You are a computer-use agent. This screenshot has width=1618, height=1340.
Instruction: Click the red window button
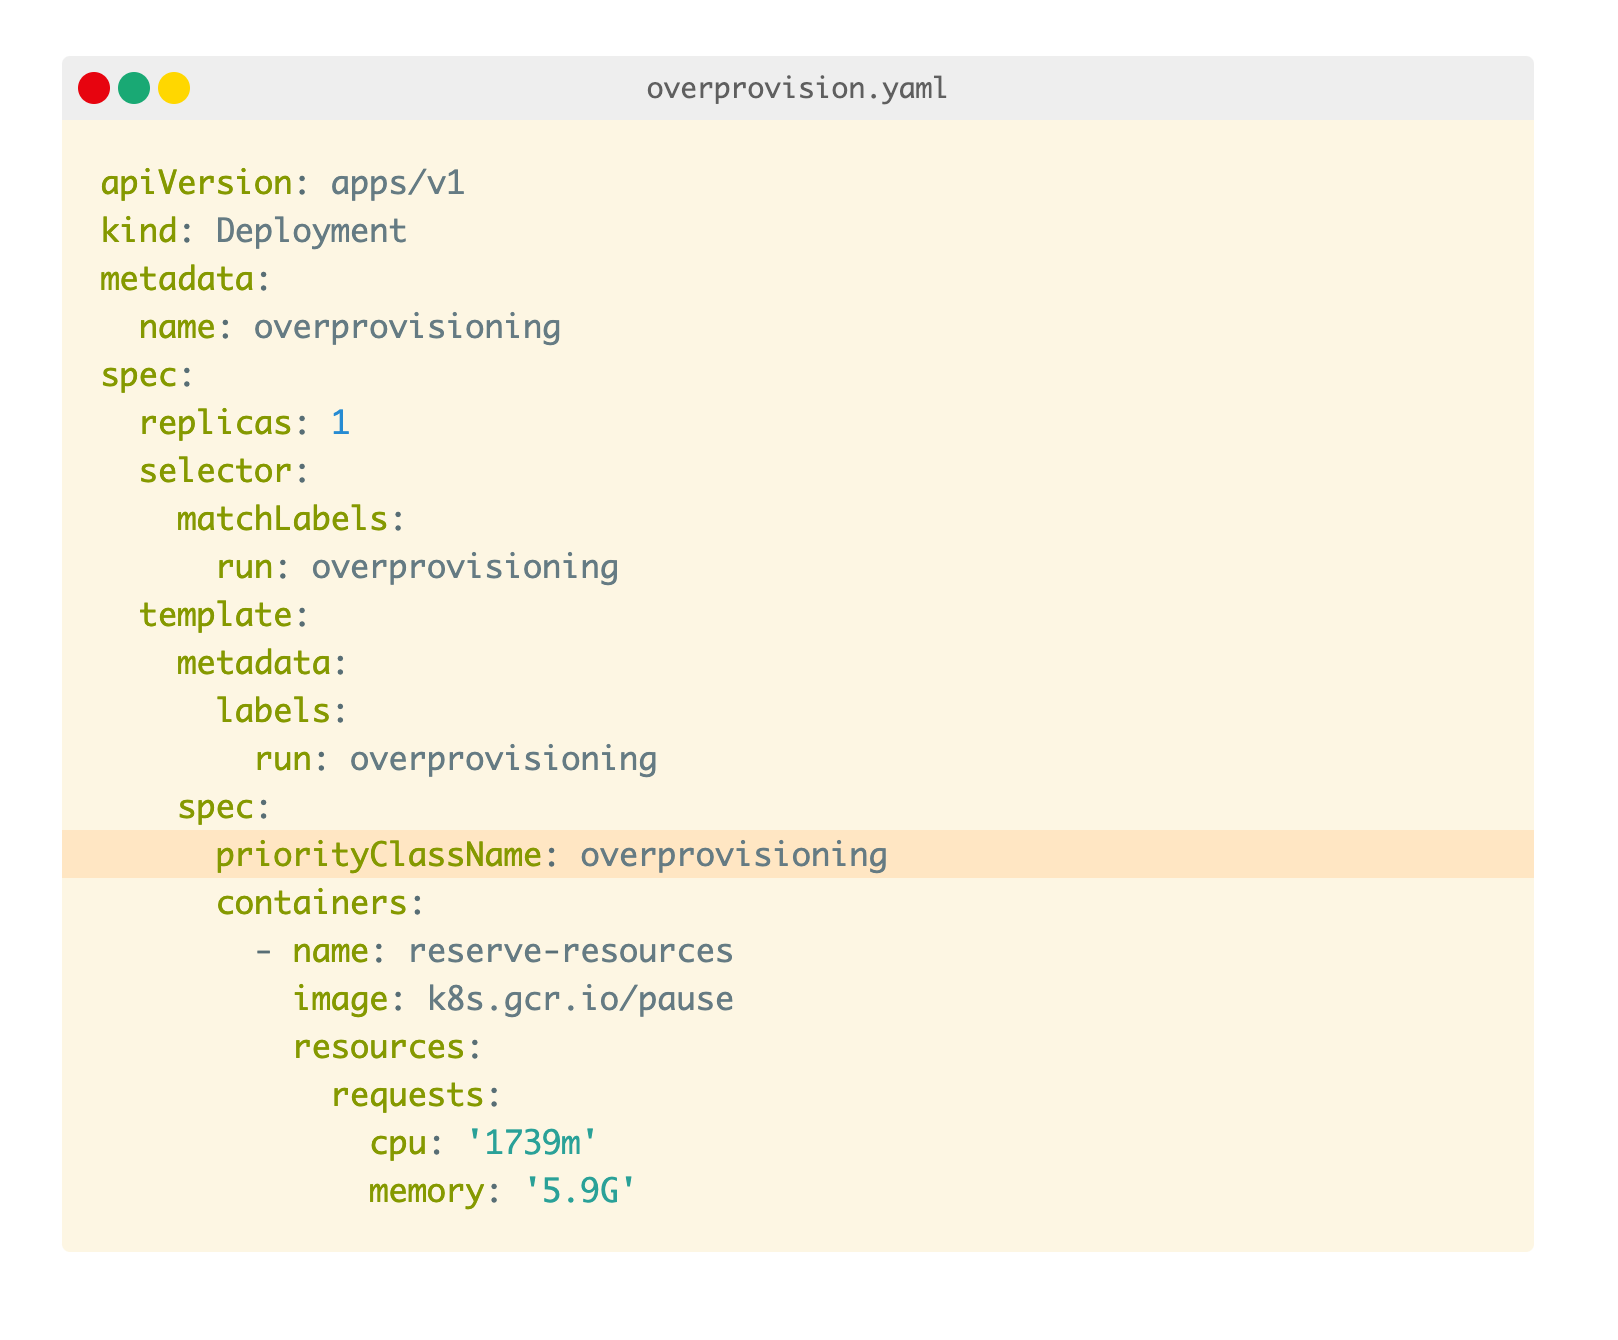94,88
